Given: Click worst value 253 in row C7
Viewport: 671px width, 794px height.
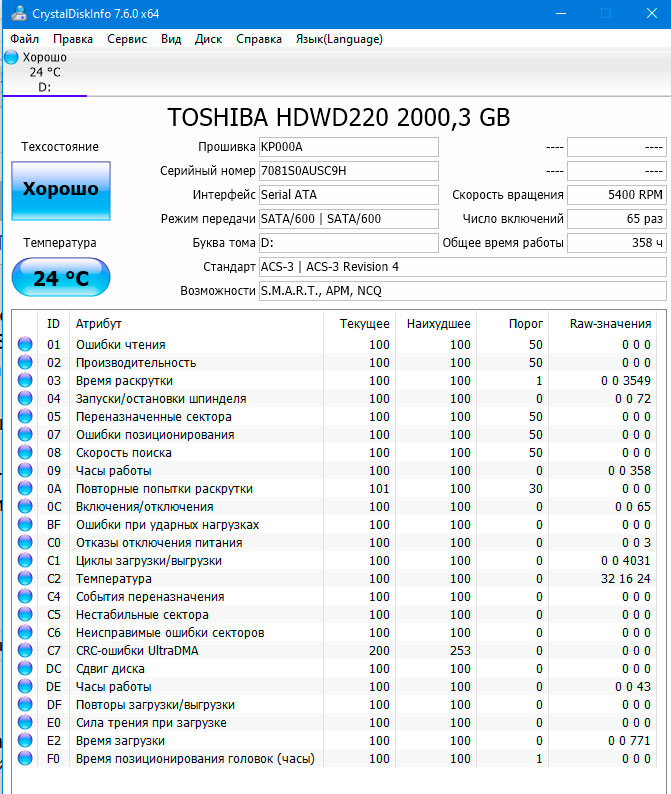Looking at the screenshot, I should pyautogui.click(x=460, y=650).
